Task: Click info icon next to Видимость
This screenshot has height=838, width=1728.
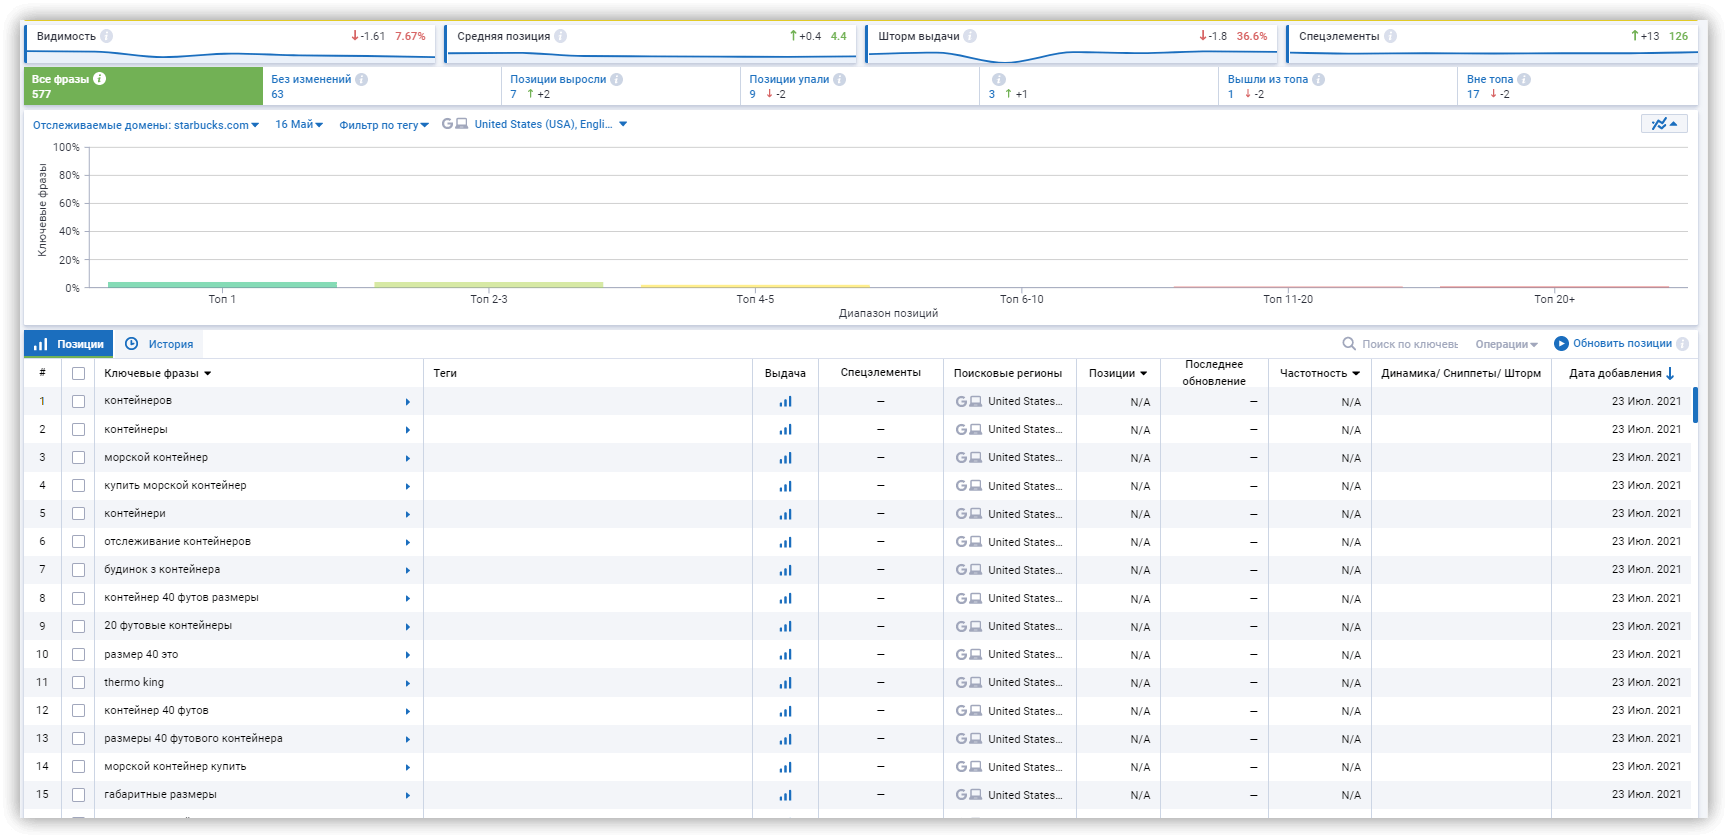Action: tap(107, 36)
